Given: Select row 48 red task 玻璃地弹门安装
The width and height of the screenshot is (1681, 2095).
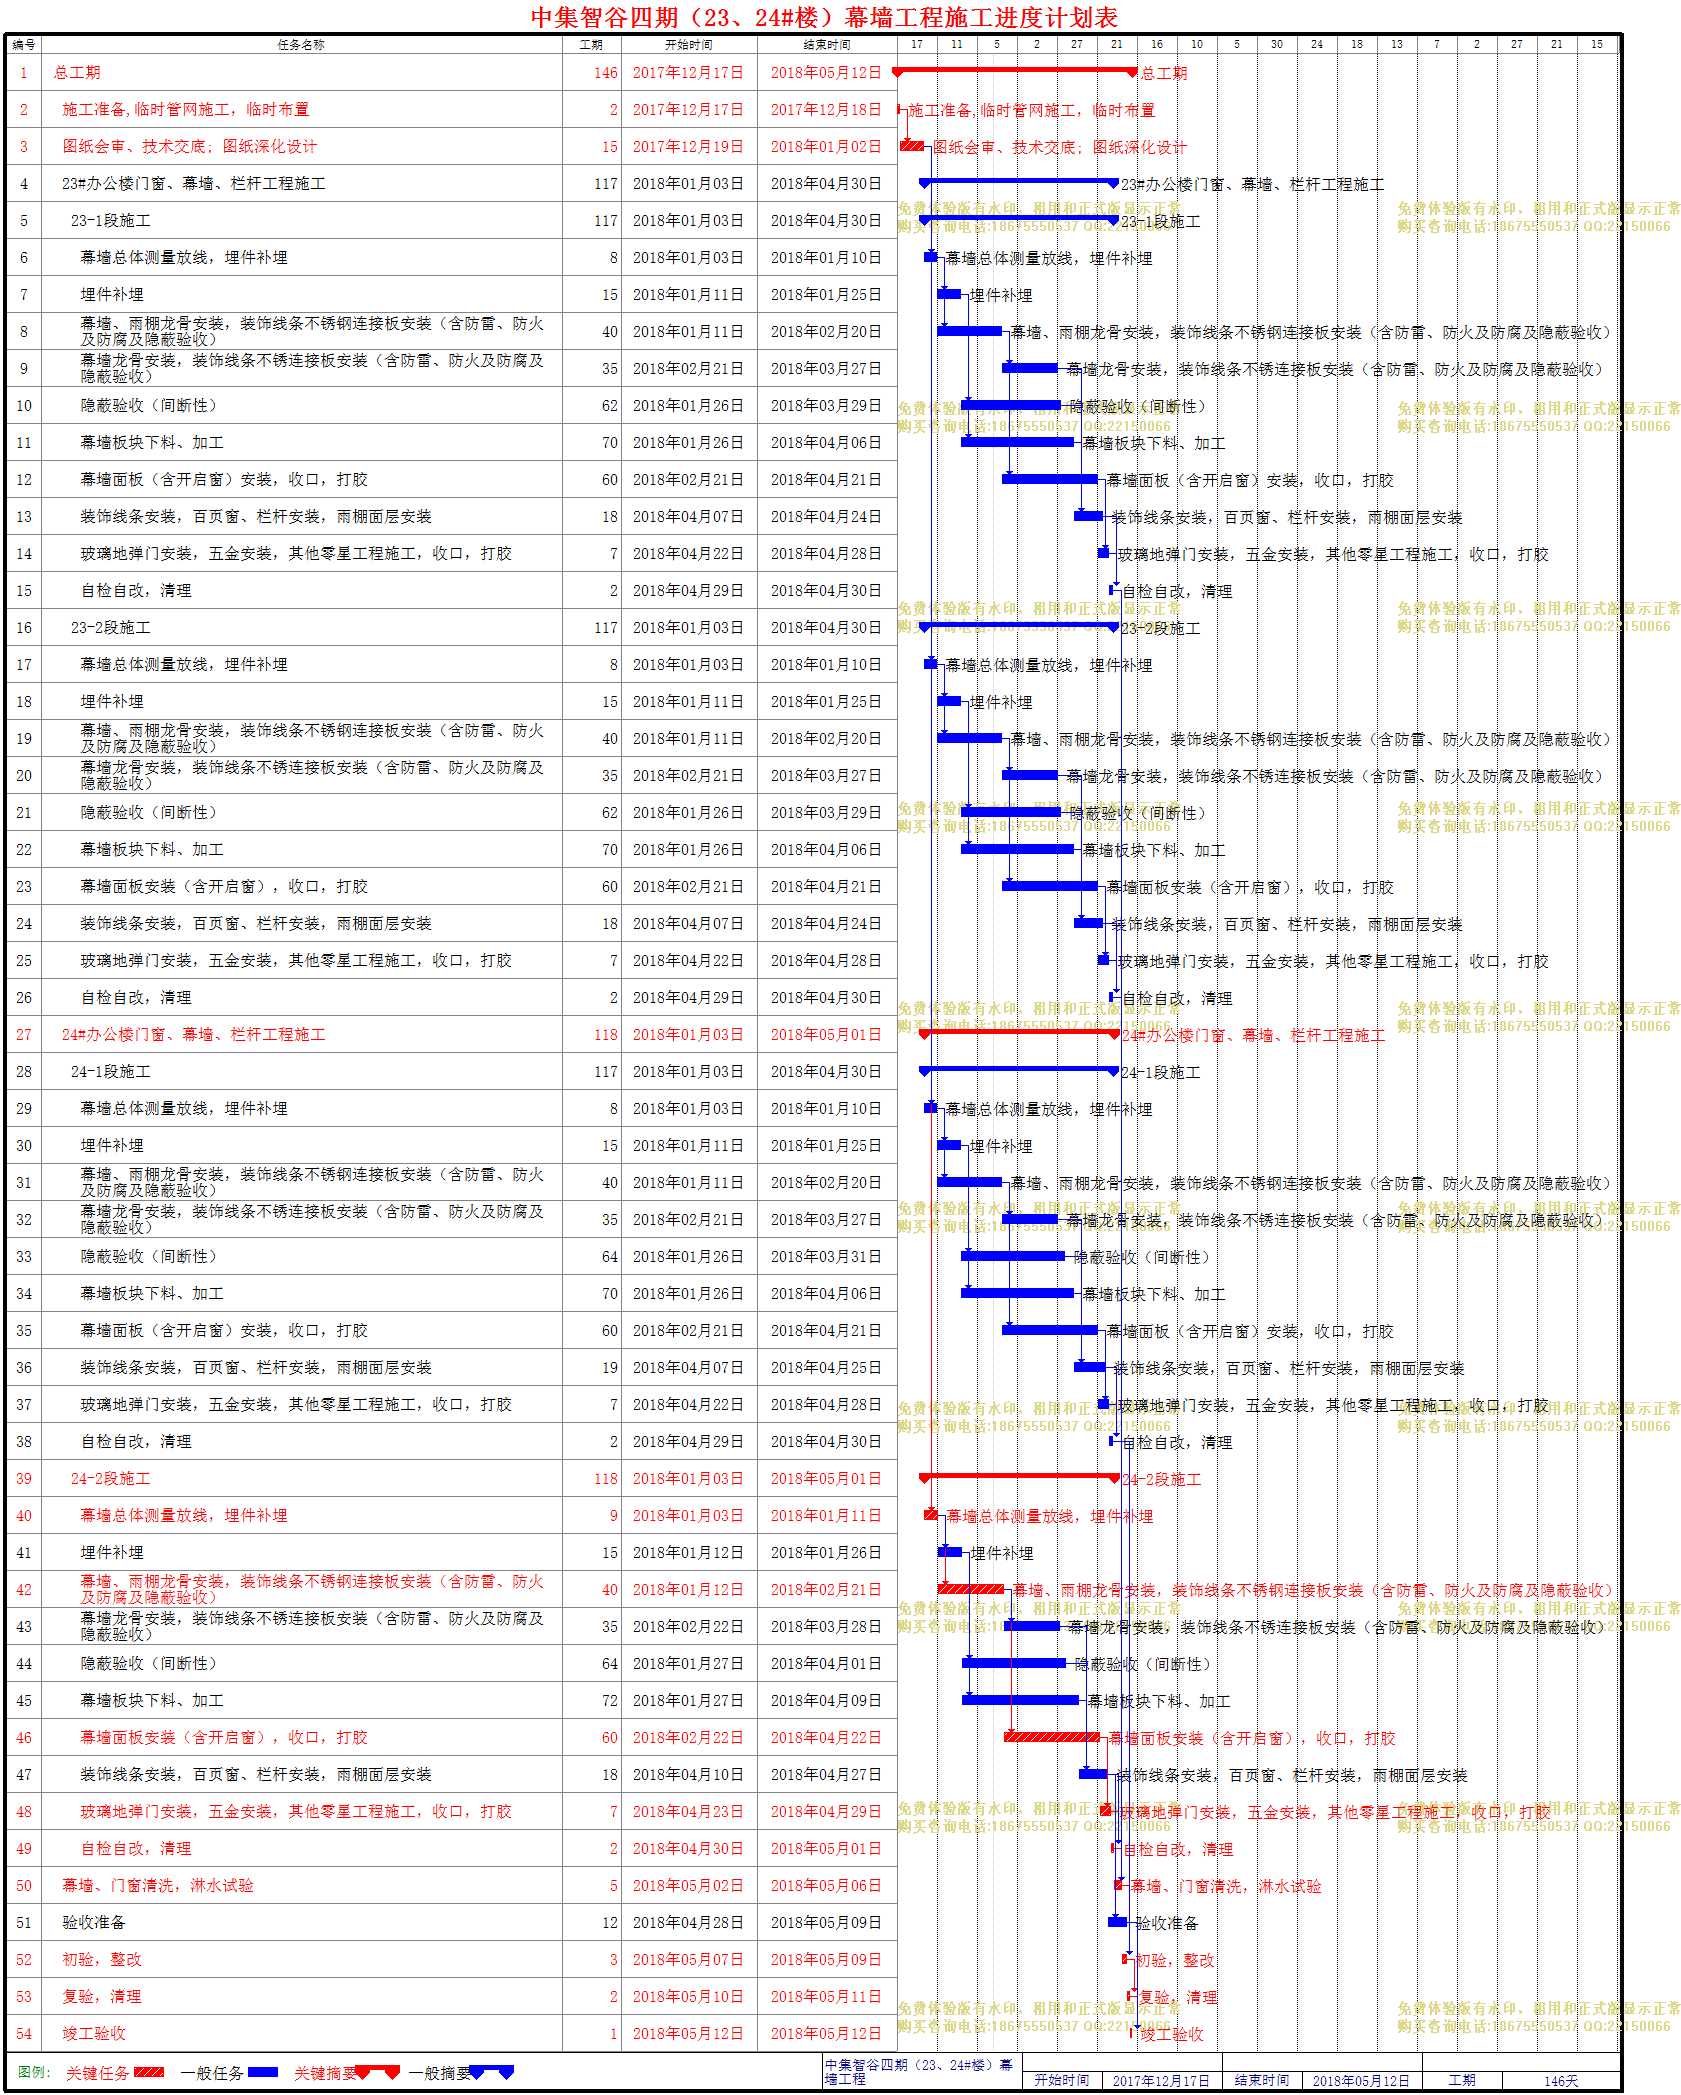Looking at the screenshot, I should pyautogui.click(x=296, y=1811).
